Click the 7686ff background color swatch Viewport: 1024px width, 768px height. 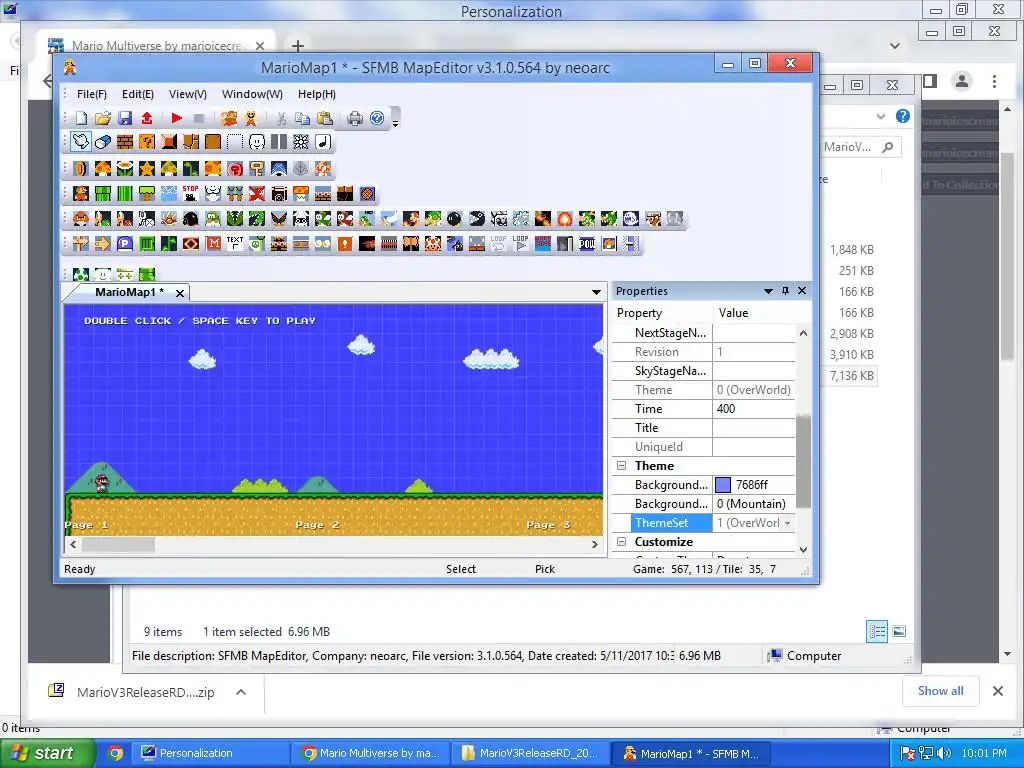pos(723,485)
